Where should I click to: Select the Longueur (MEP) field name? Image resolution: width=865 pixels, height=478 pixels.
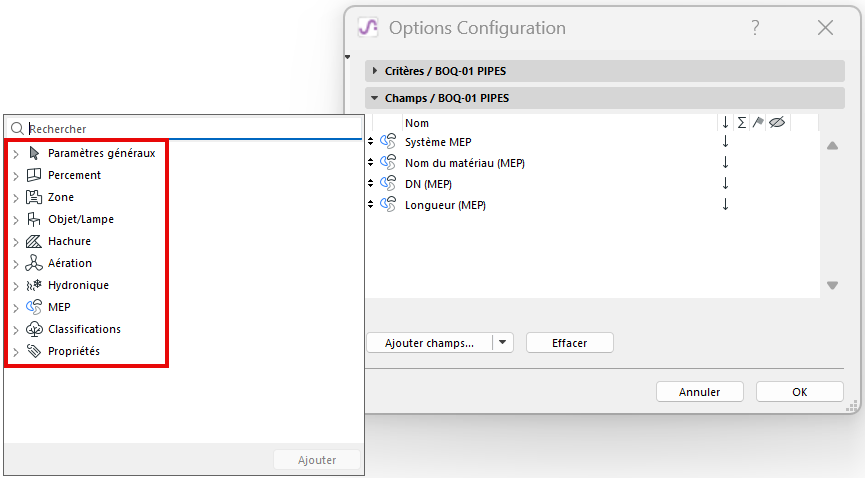tap(445, 205)
